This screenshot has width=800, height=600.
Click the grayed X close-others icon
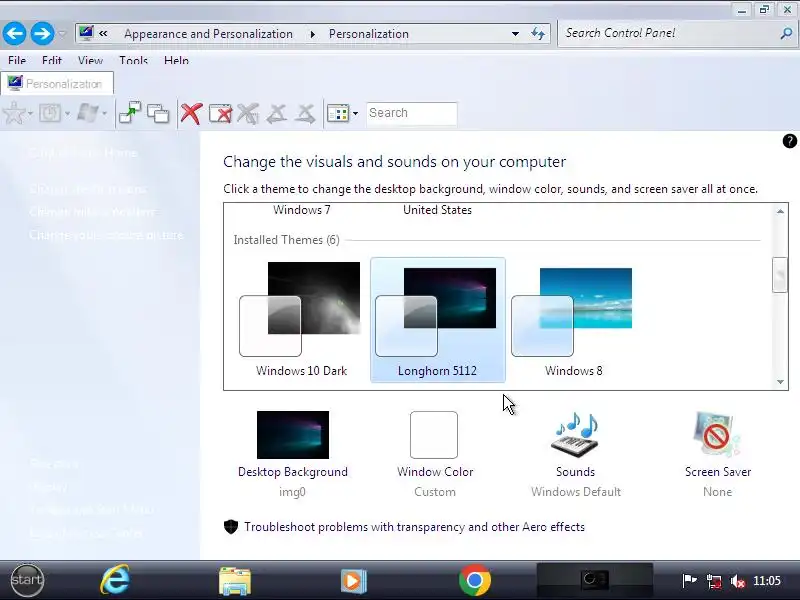point(248,113)
